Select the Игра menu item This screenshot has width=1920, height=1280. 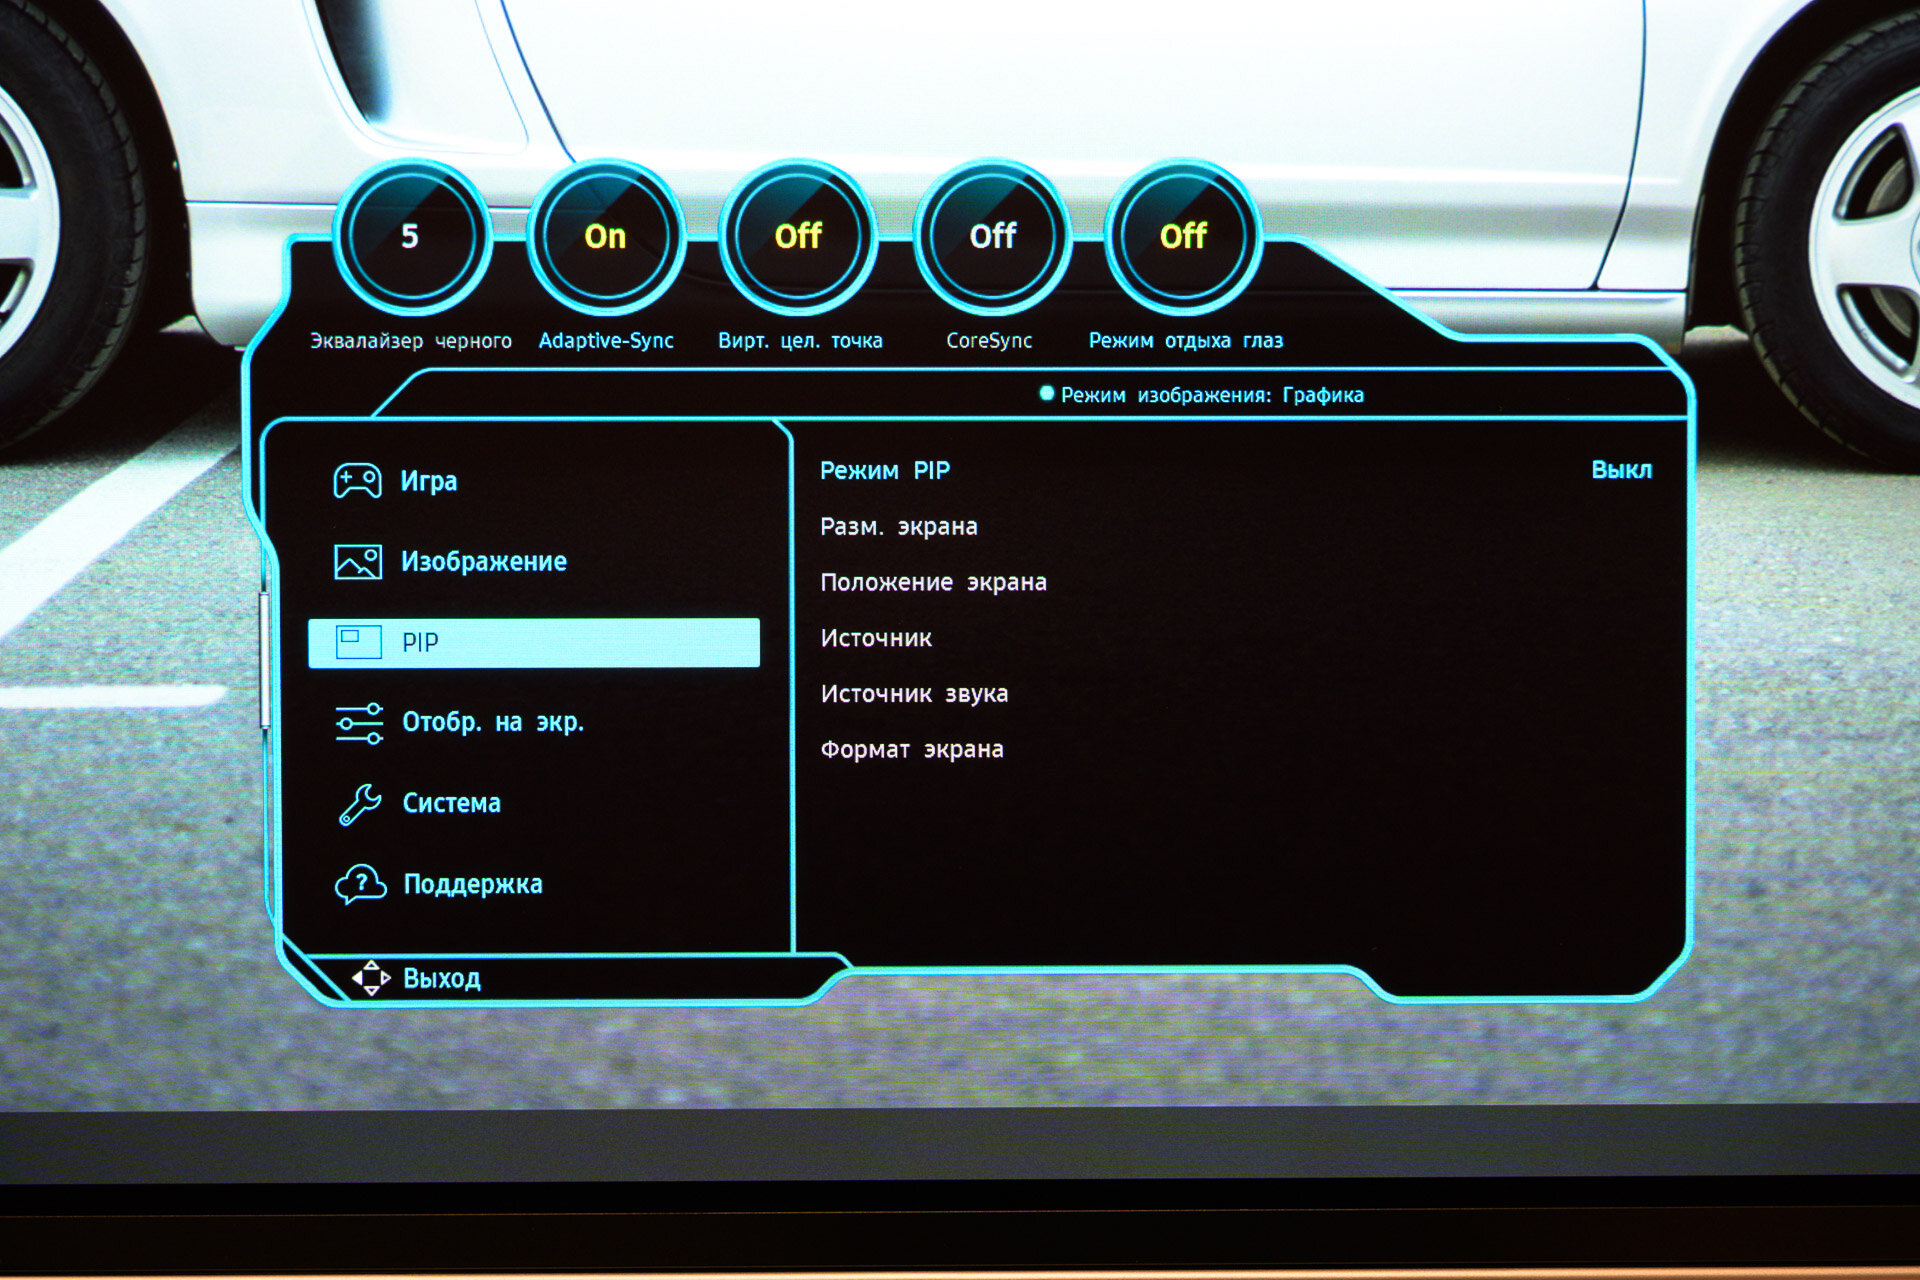tap(429, 481)
